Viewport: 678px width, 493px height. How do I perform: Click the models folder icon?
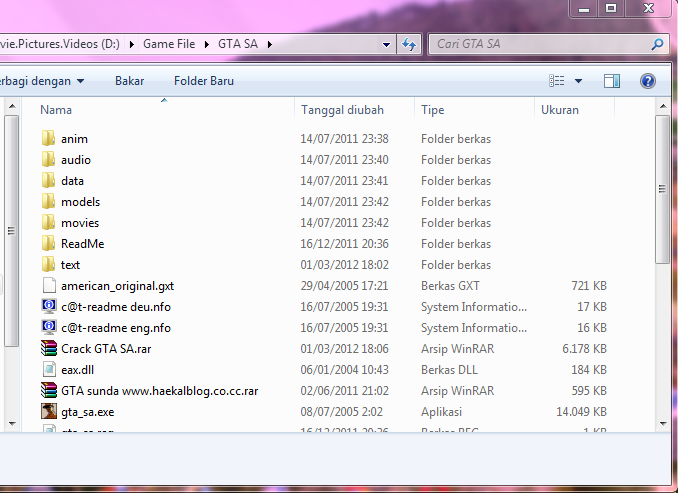(48, 202)
